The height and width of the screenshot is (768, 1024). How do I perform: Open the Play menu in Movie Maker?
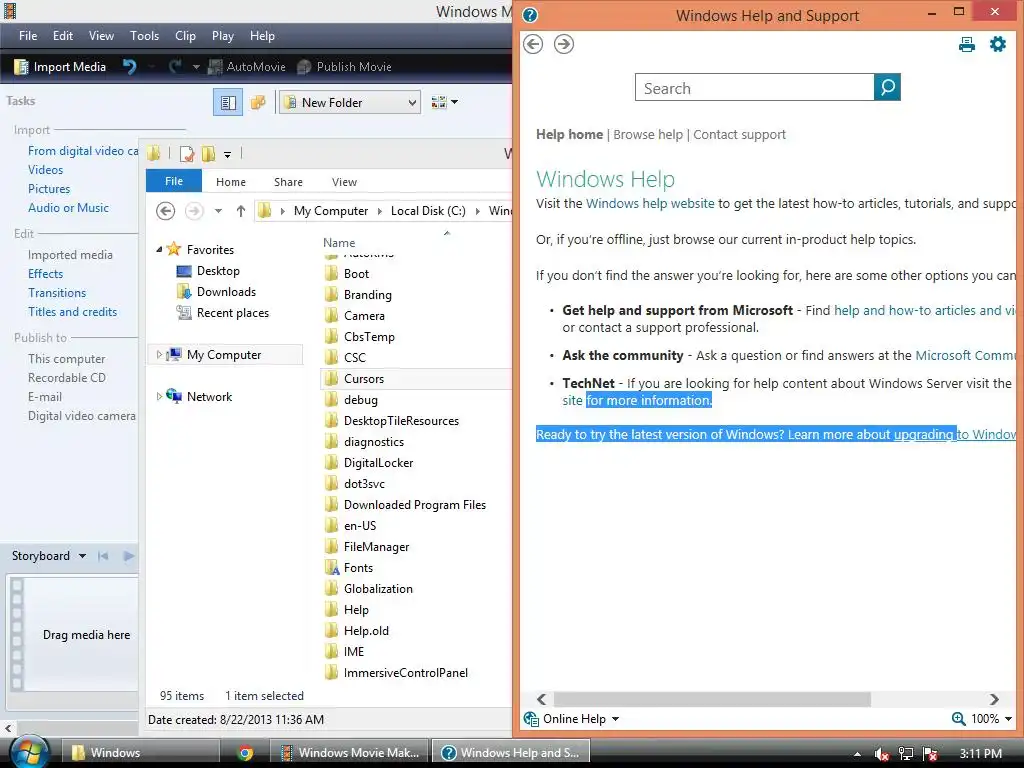tap(223, 36)
